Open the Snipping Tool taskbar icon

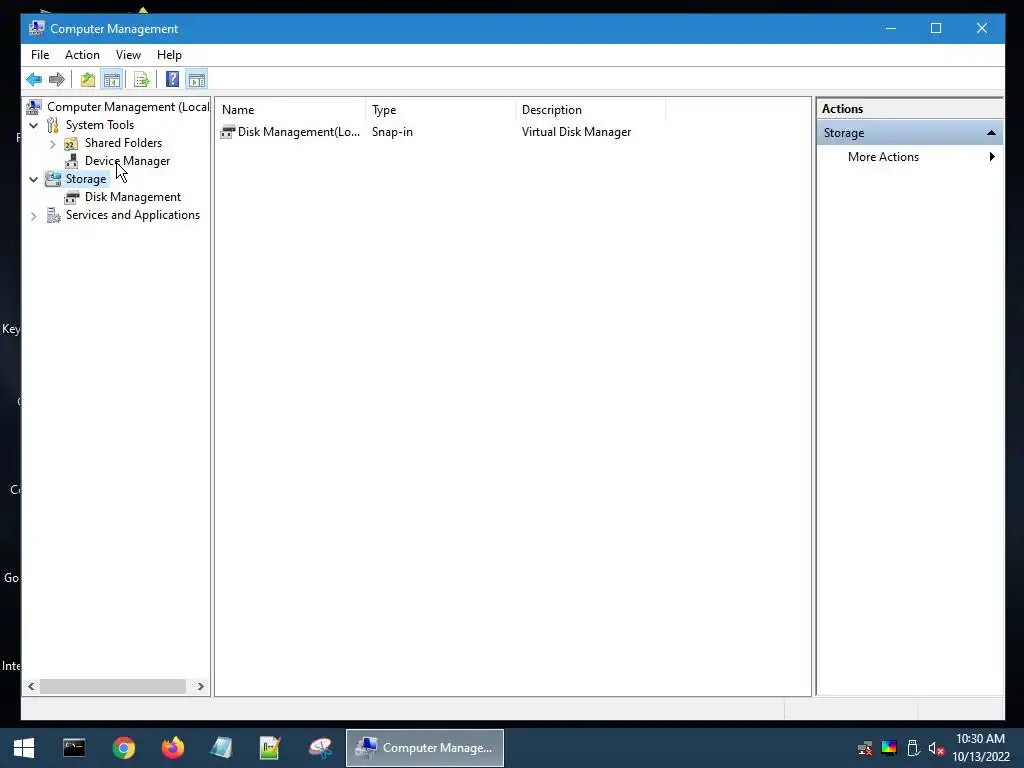coord(320,748)
